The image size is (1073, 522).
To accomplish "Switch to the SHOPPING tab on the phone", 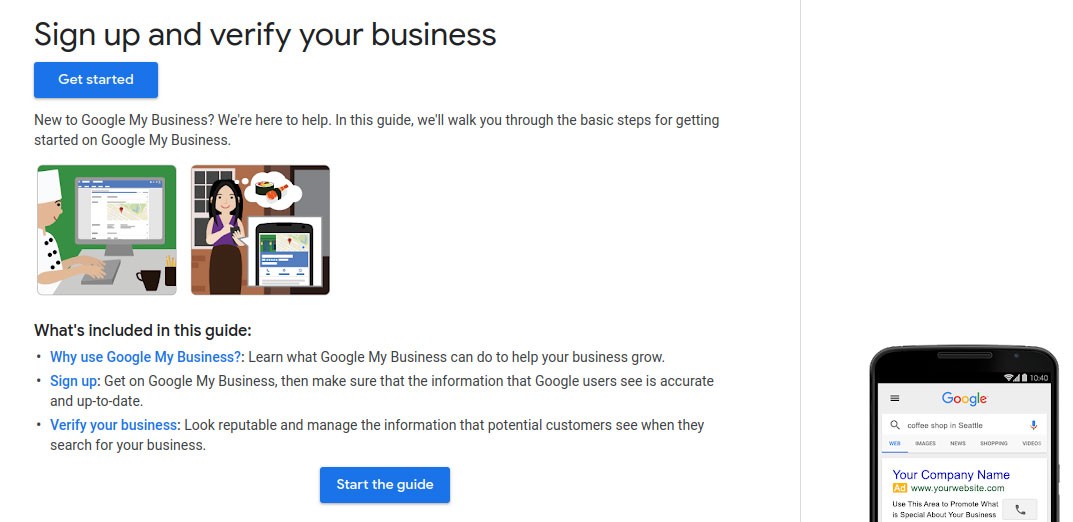I will click(x=994, y=443).
